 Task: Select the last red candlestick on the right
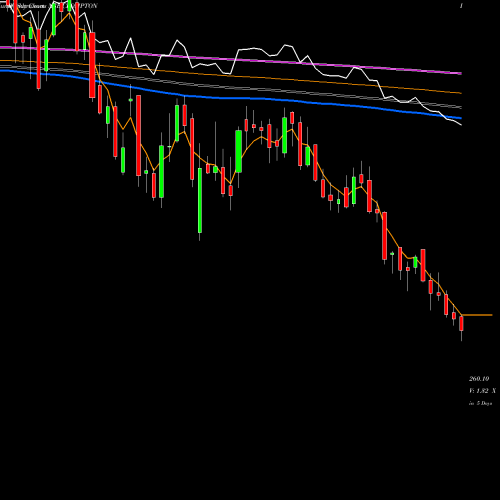pyautogui.click(x=461, y=324)
